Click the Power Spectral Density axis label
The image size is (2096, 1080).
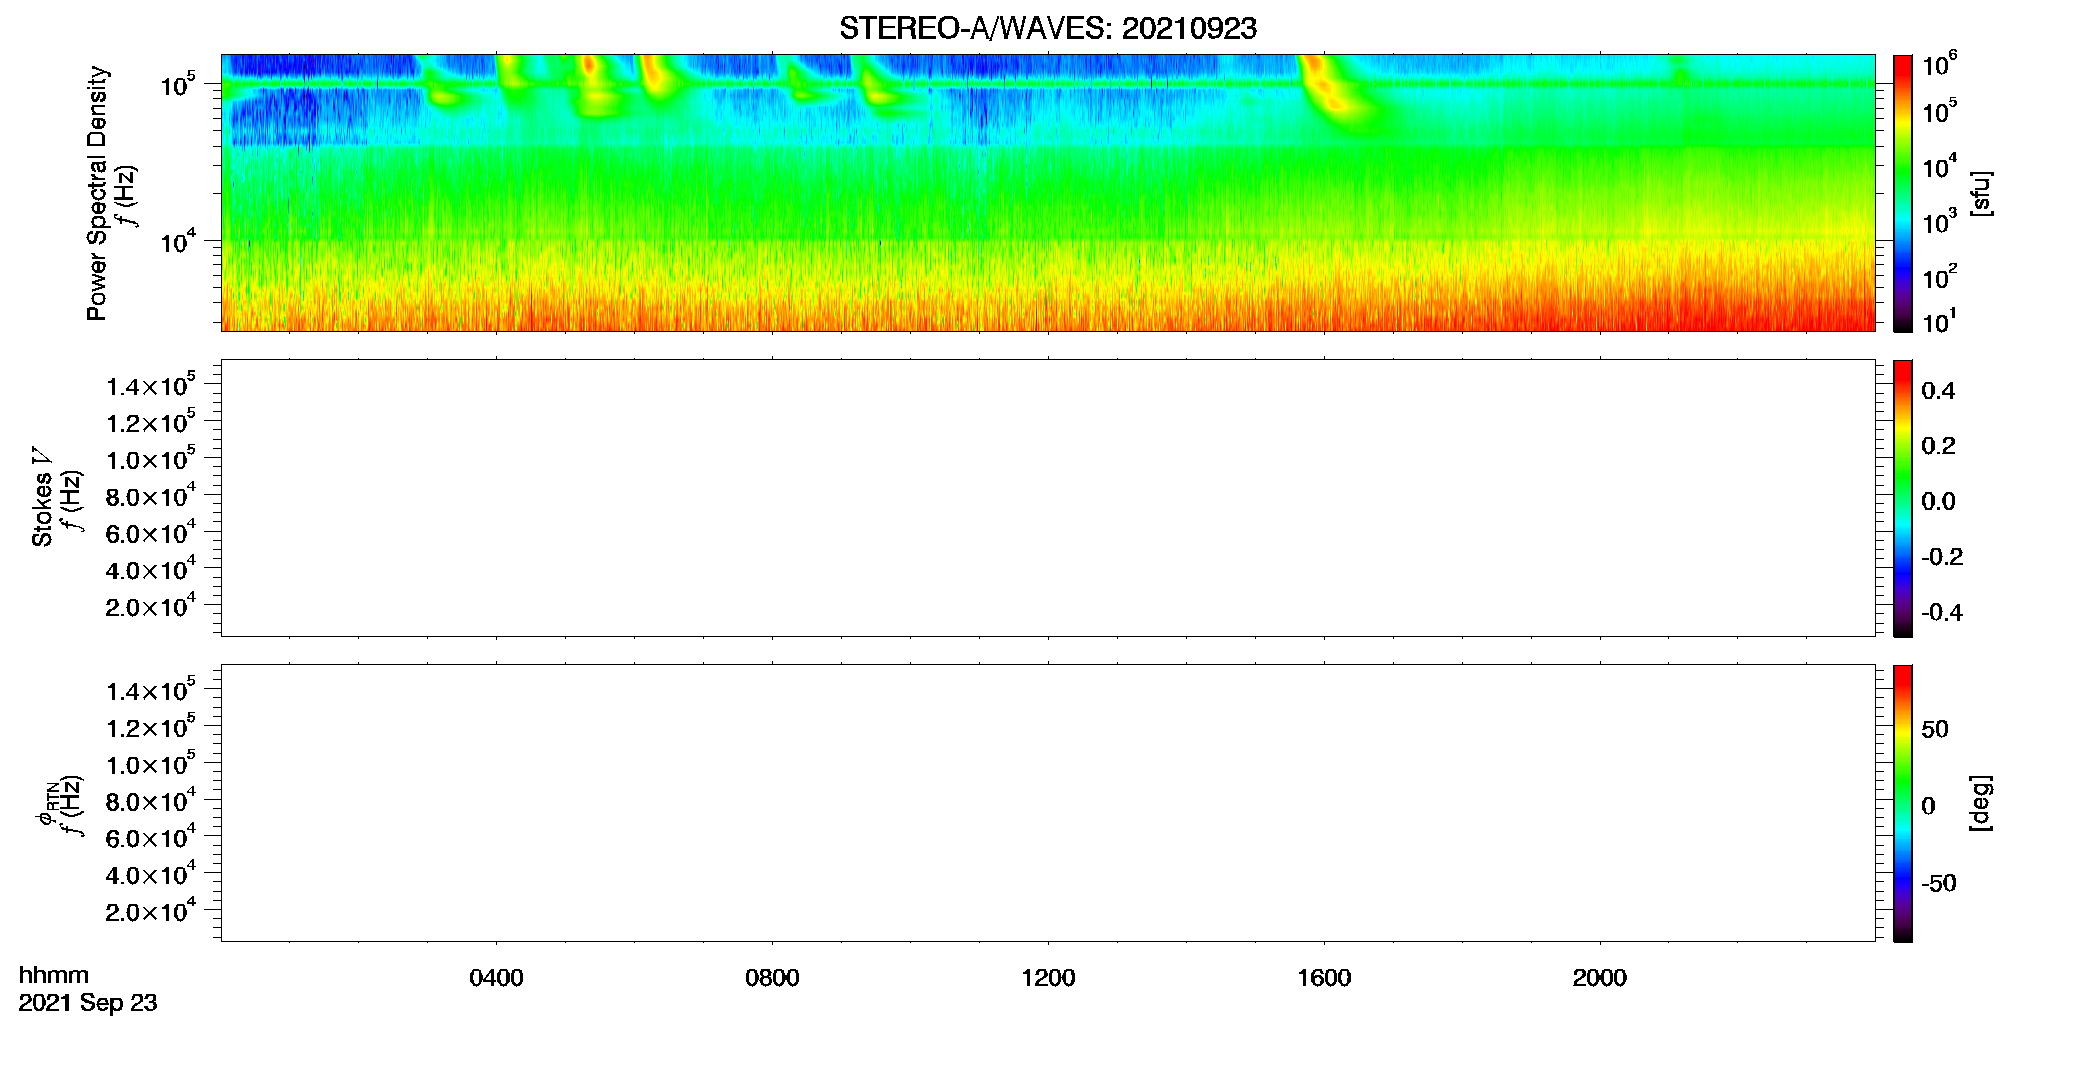[x=97, y=193]
